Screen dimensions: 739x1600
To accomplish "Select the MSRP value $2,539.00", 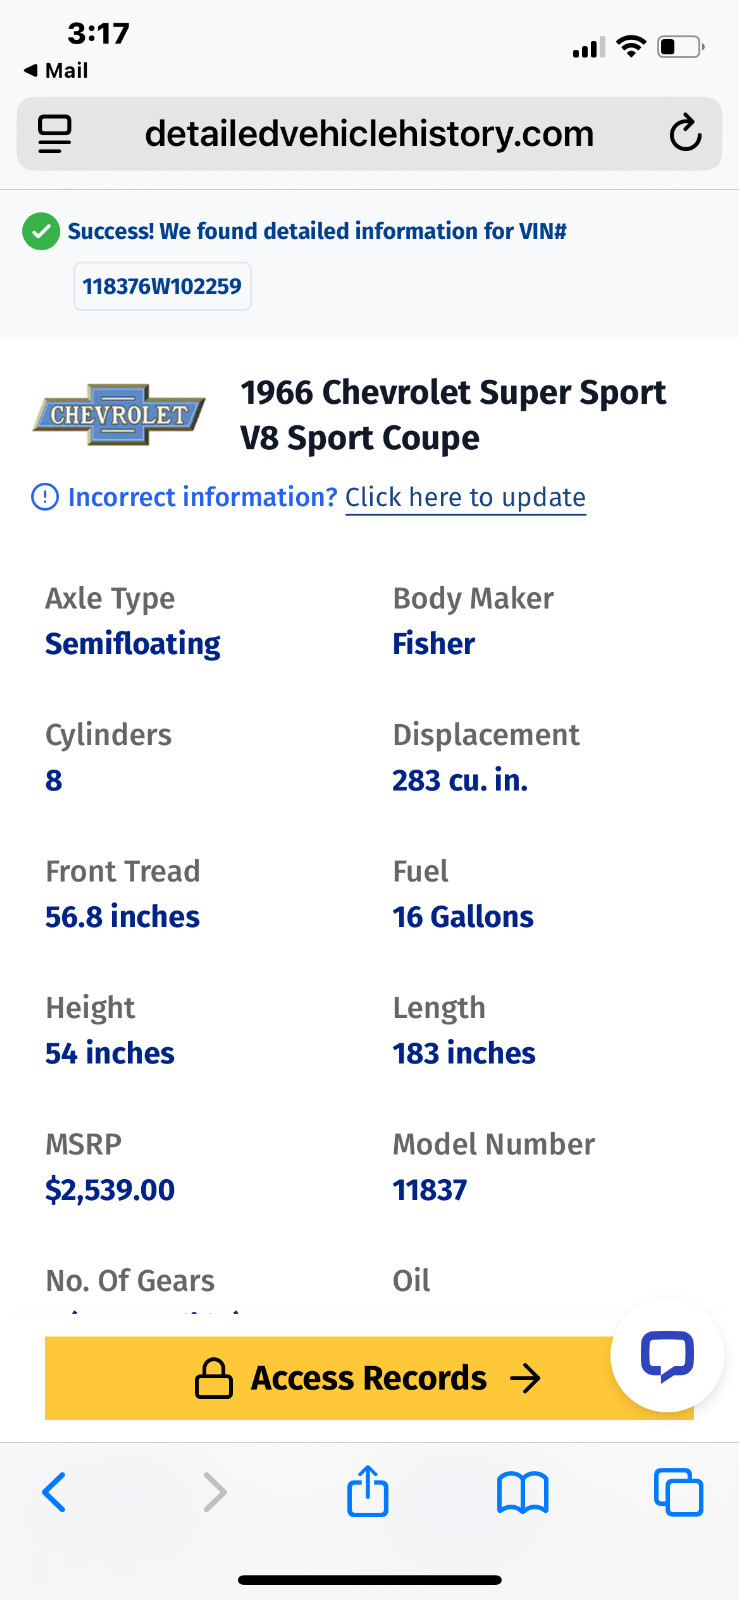I will (x=110, y=1190).
